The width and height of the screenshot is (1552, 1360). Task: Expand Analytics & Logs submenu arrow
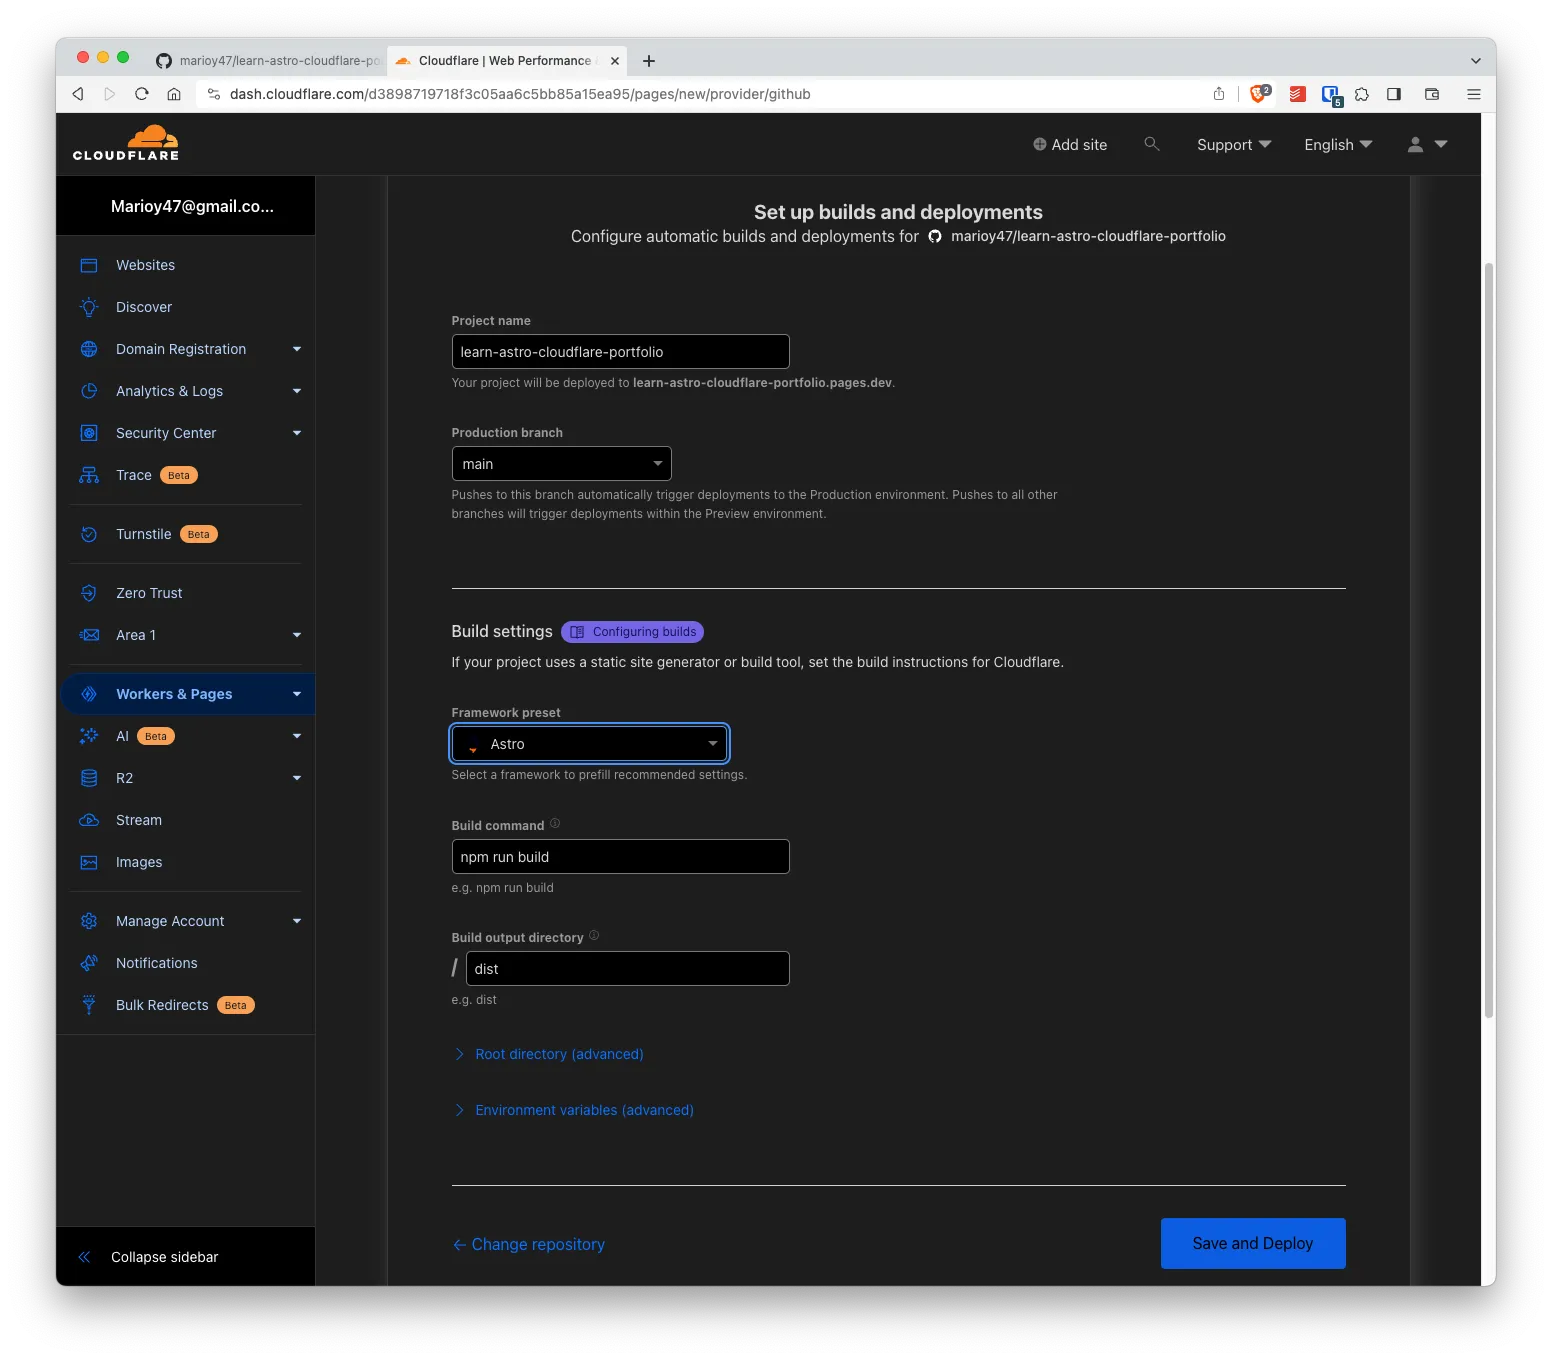click(297, 391)
